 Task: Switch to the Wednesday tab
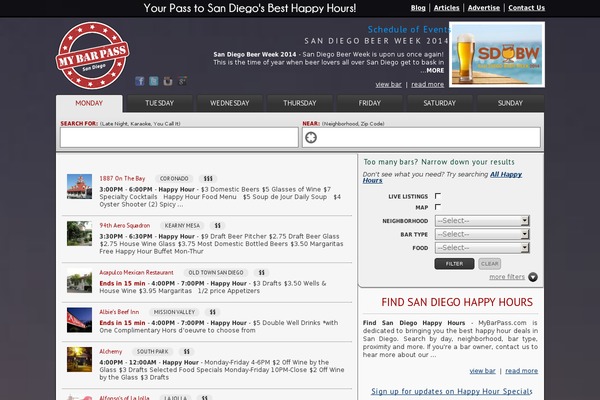coord(230,103)
